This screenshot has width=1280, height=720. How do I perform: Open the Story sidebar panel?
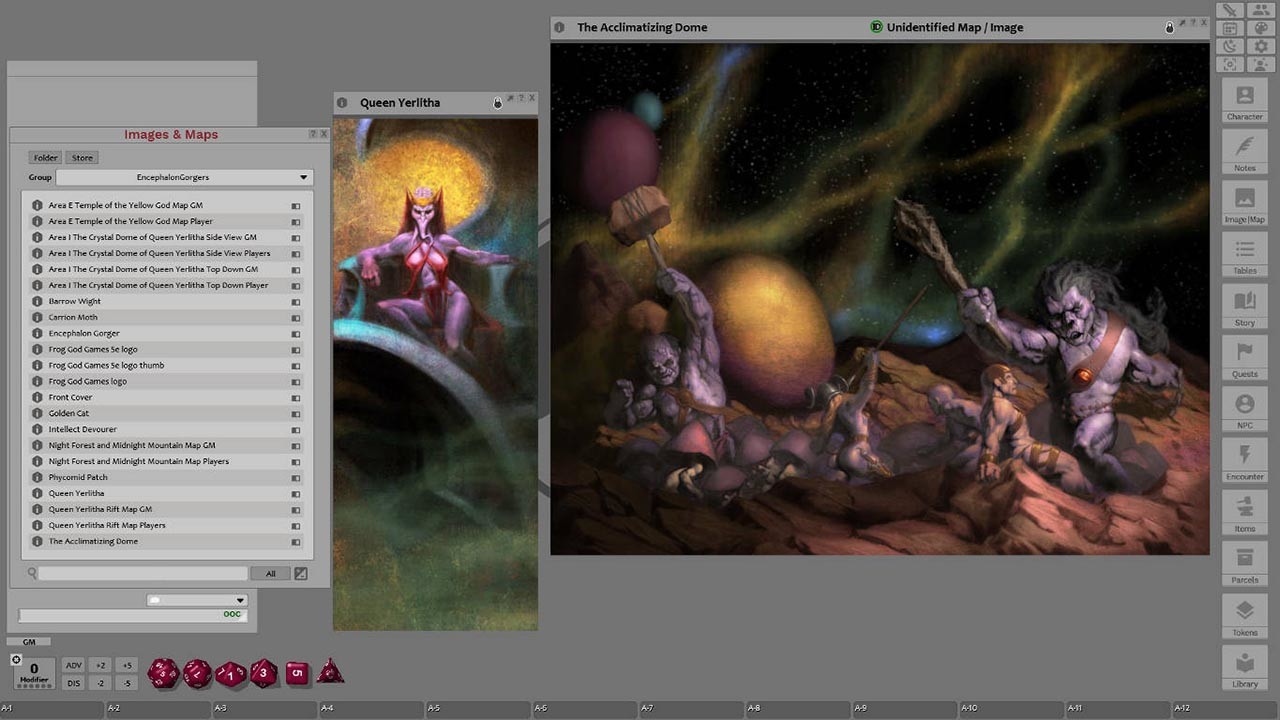coord(1244,307)
